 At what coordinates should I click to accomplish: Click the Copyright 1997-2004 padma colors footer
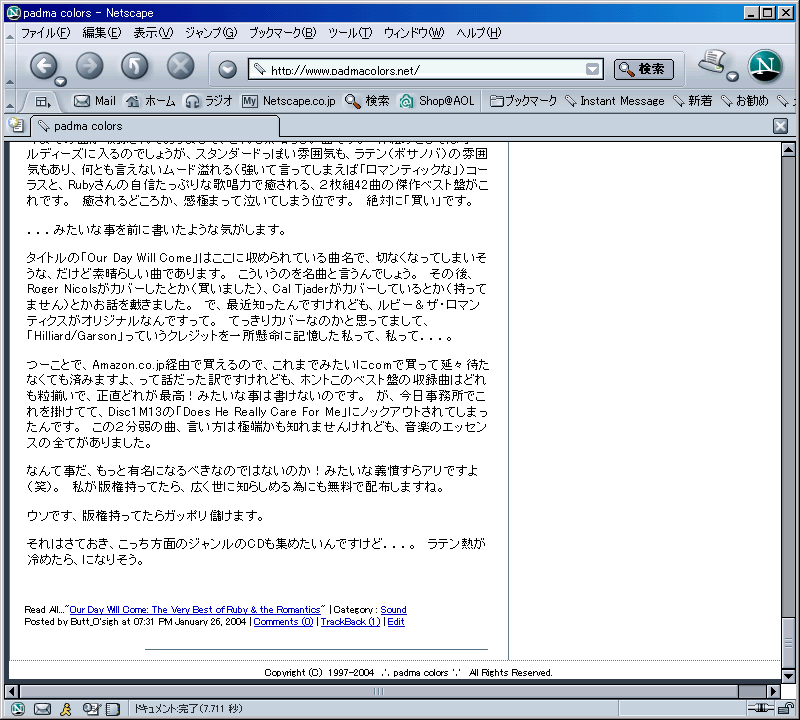pos(408,673)
